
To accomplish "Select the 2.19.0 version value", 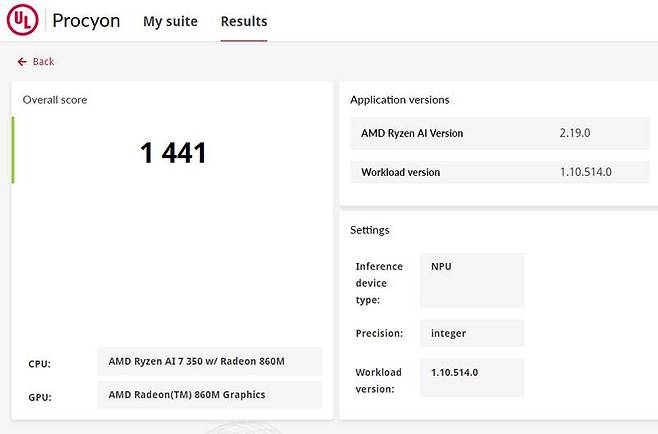I will tap(578, 133).
